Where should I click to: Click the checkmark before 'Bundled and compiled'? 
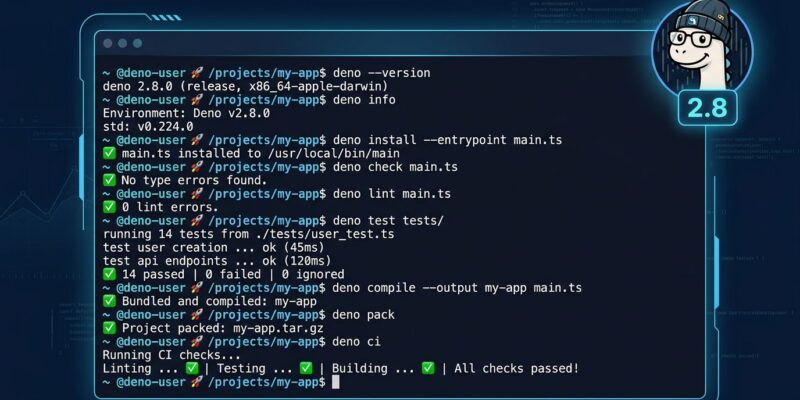click(x=109, y=302)
